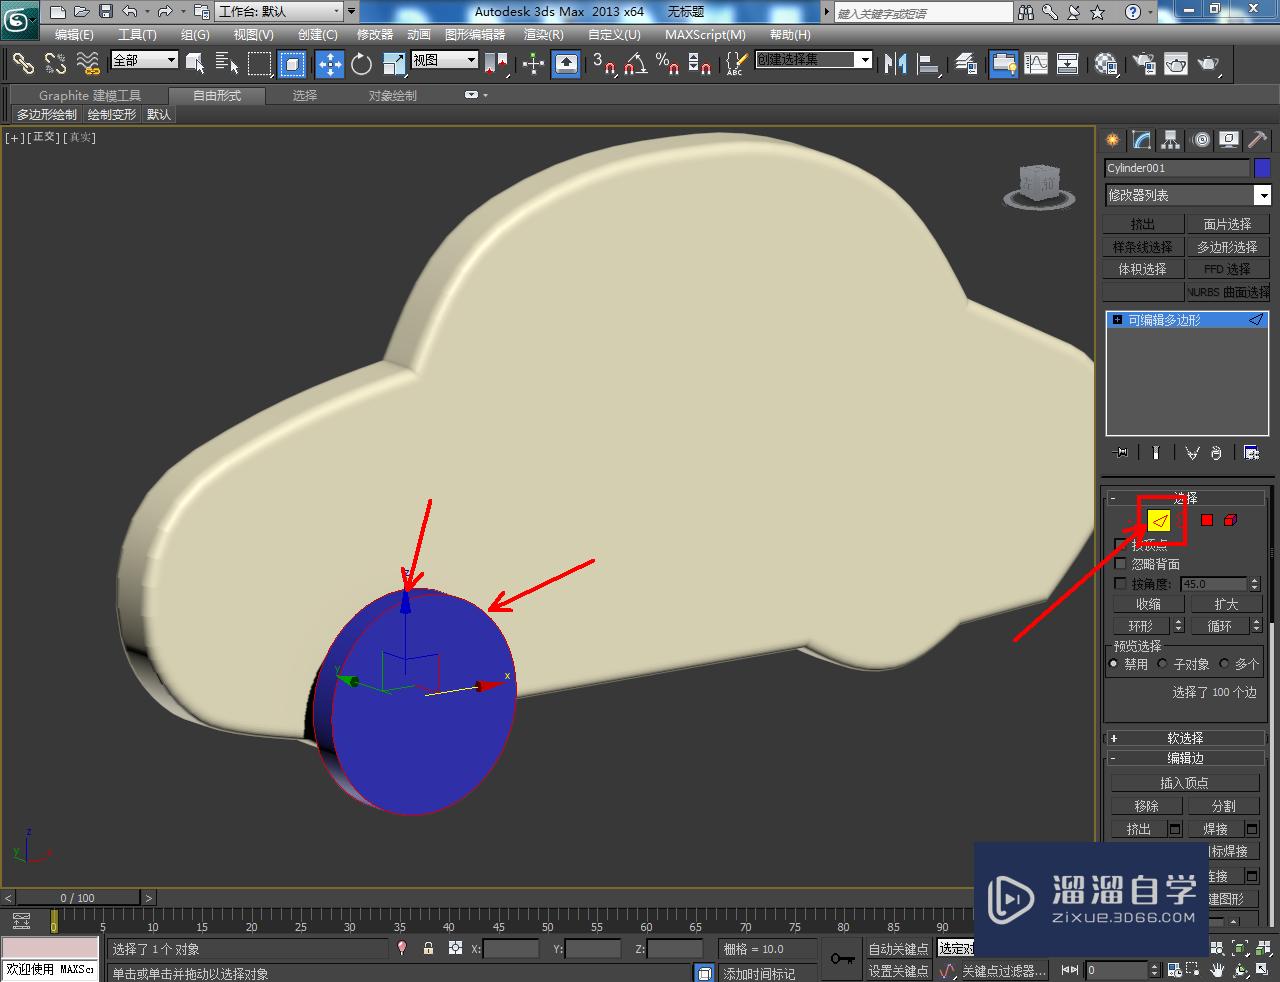
Task: Open the 编辑(E) menu
Action: (74, 34)
